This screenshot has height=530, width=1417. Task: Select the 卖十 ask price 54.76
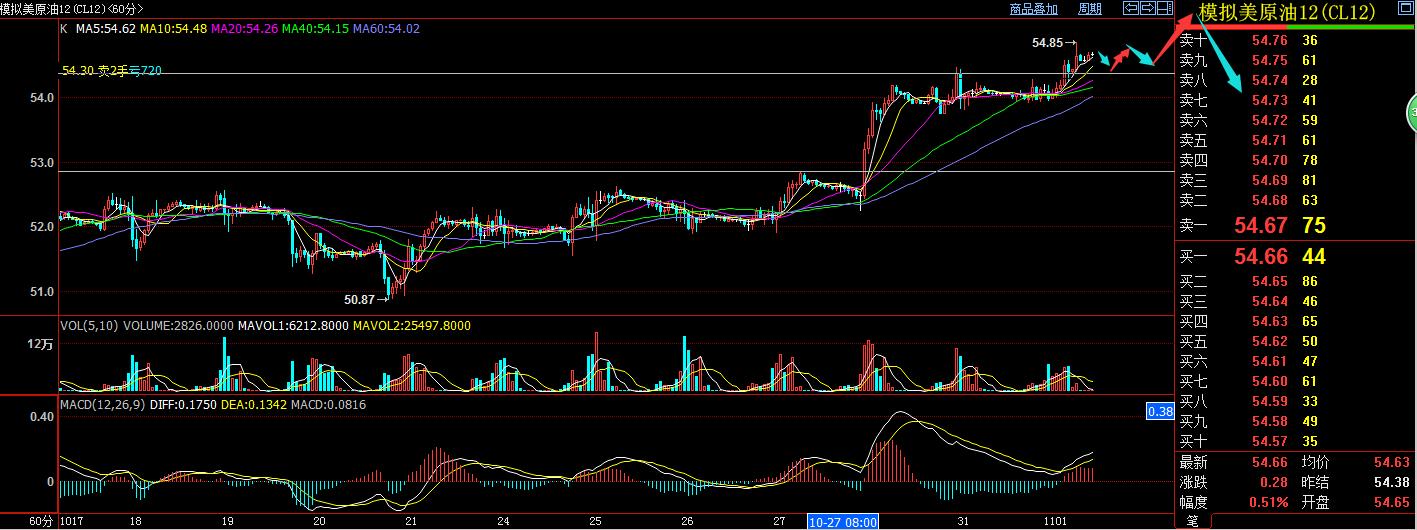coord(1269,40)
